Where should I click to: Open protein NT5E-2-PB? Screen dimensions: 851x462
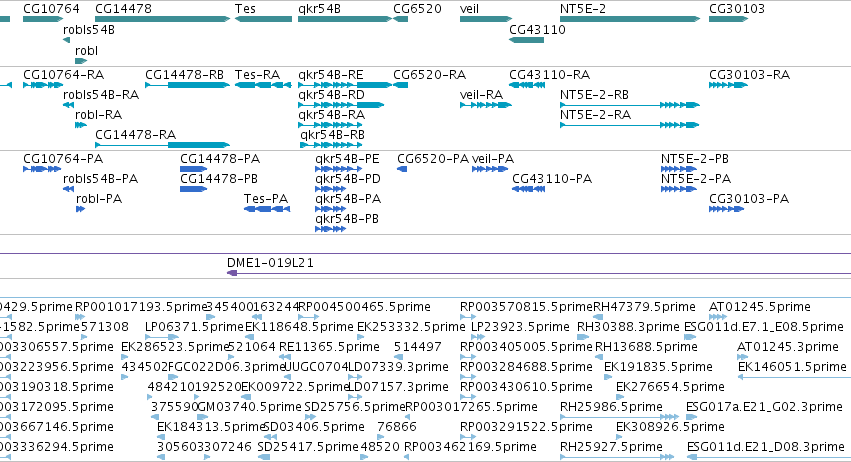click(679, 169)
